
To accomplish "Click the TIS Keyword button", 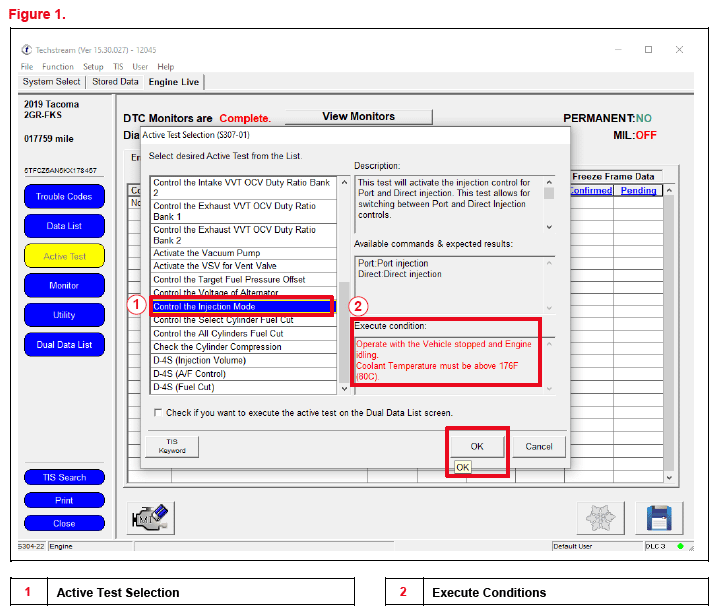I will pyautogui.click(x=172, y=446).
